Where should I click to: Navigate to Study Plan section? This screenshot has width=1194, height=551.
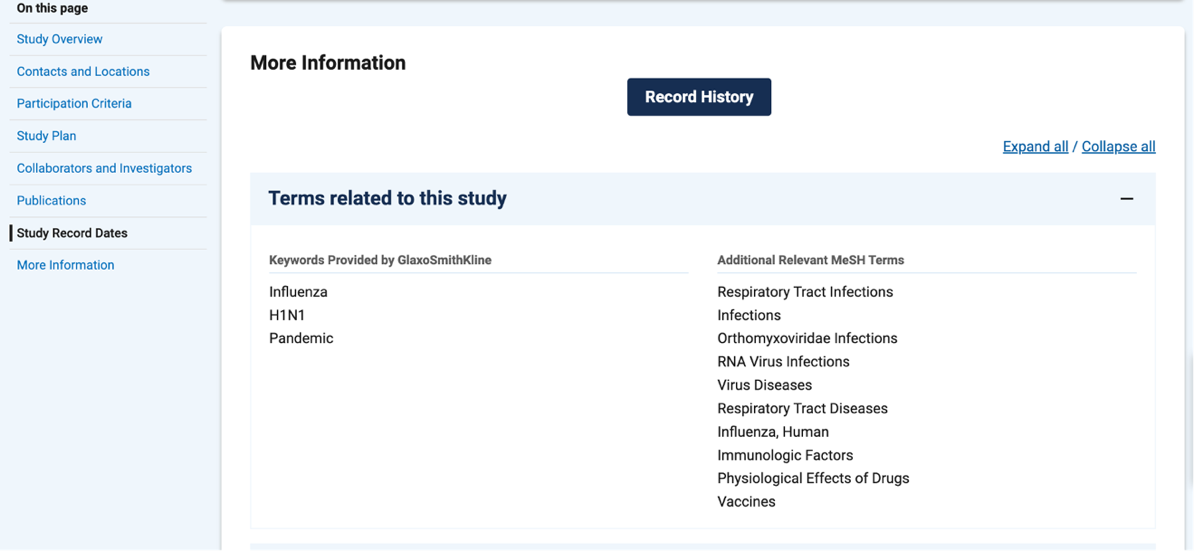click(46, 136)
